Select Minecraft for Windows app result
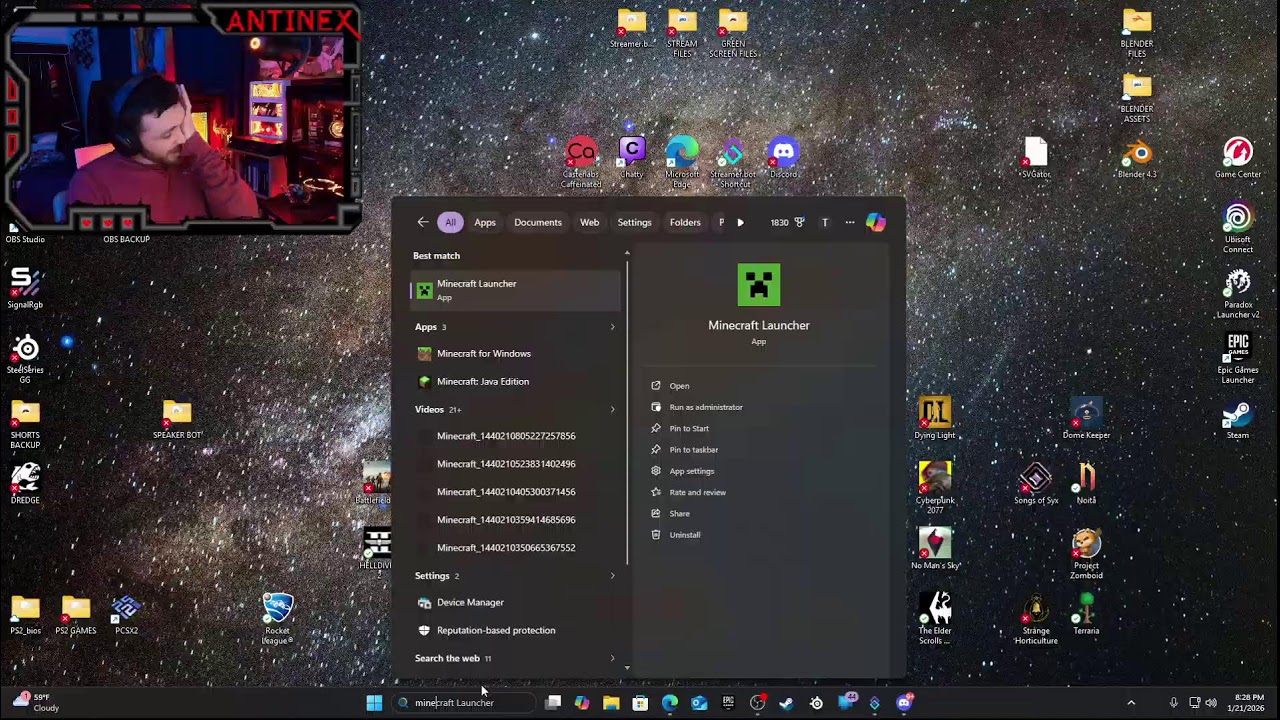1280x720 pixels. (x=516, y=353)
